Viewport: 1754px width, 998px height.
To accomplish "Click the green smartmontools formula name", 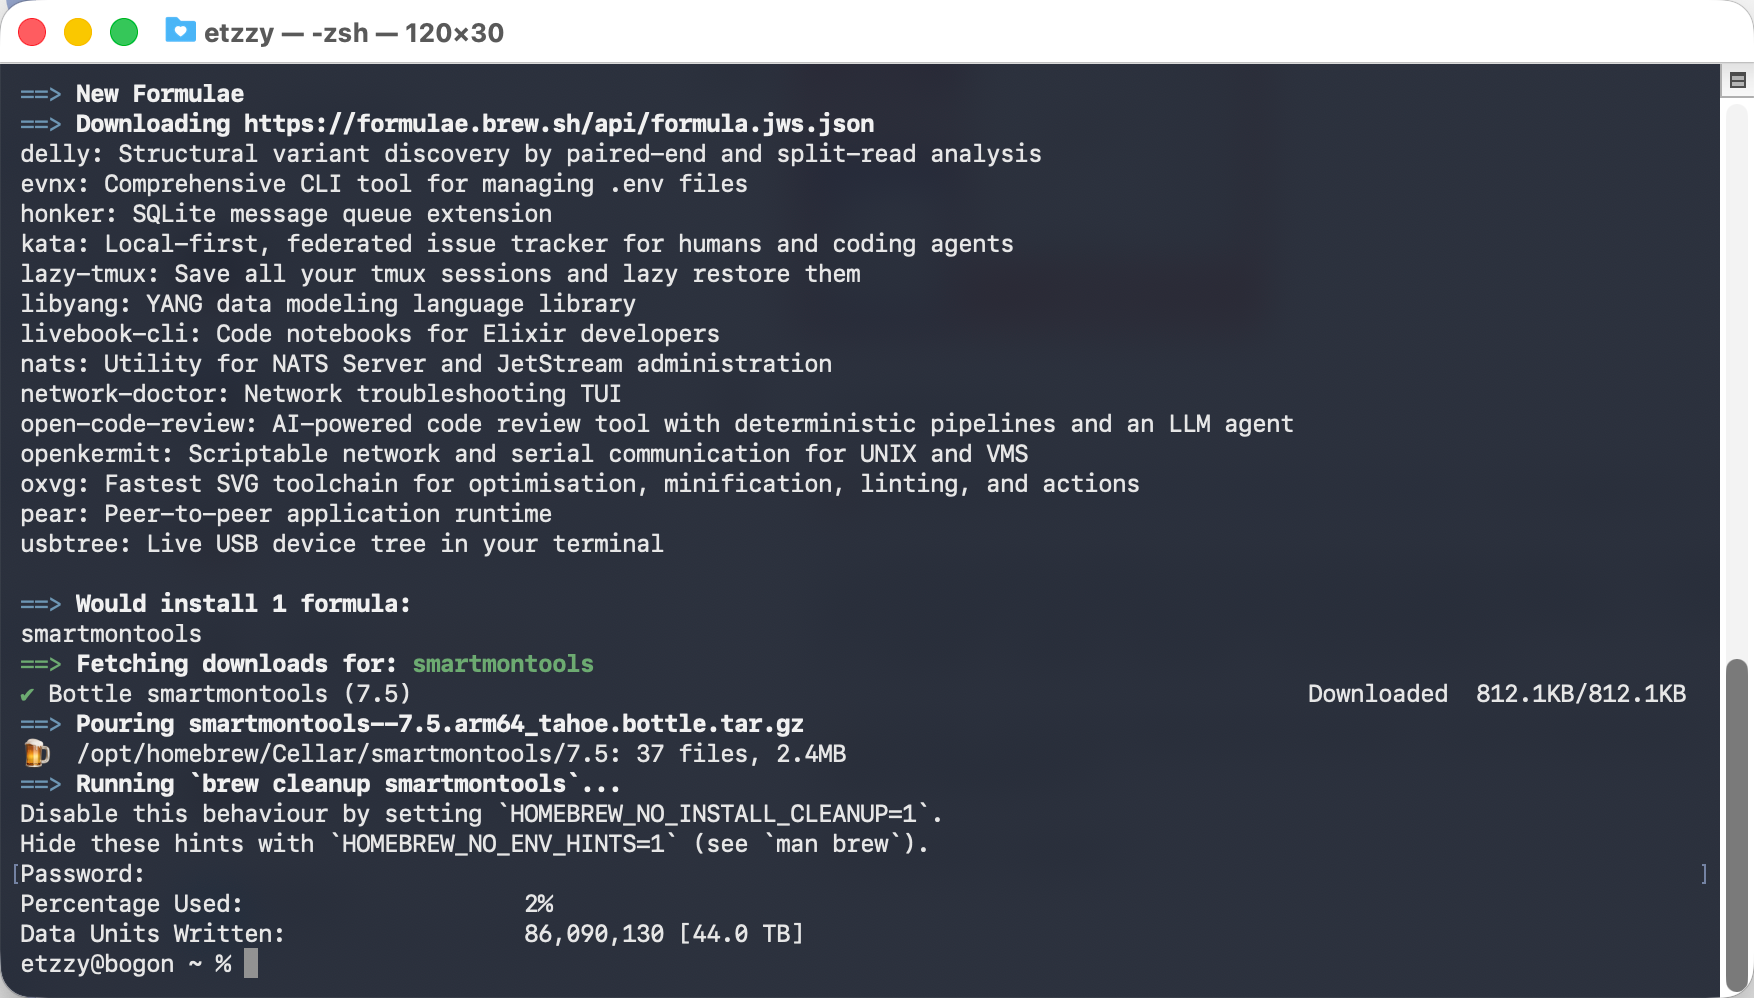I will pyautogui.click(x=503, y=664).
